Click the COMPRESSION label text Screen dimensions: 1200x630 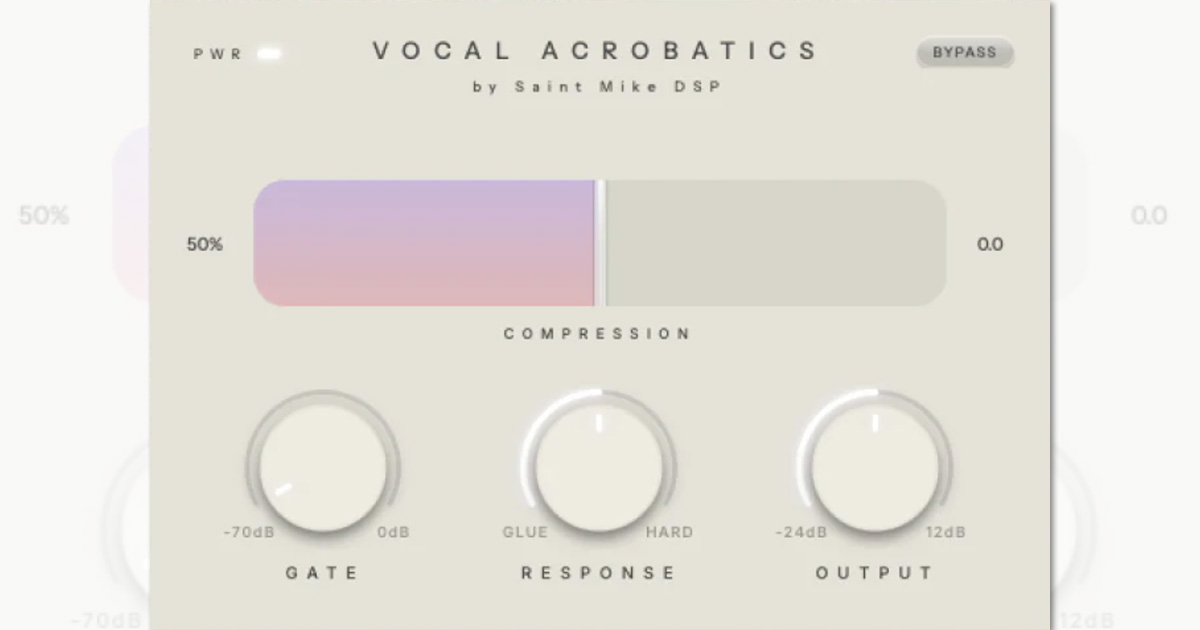pos(597,333)
